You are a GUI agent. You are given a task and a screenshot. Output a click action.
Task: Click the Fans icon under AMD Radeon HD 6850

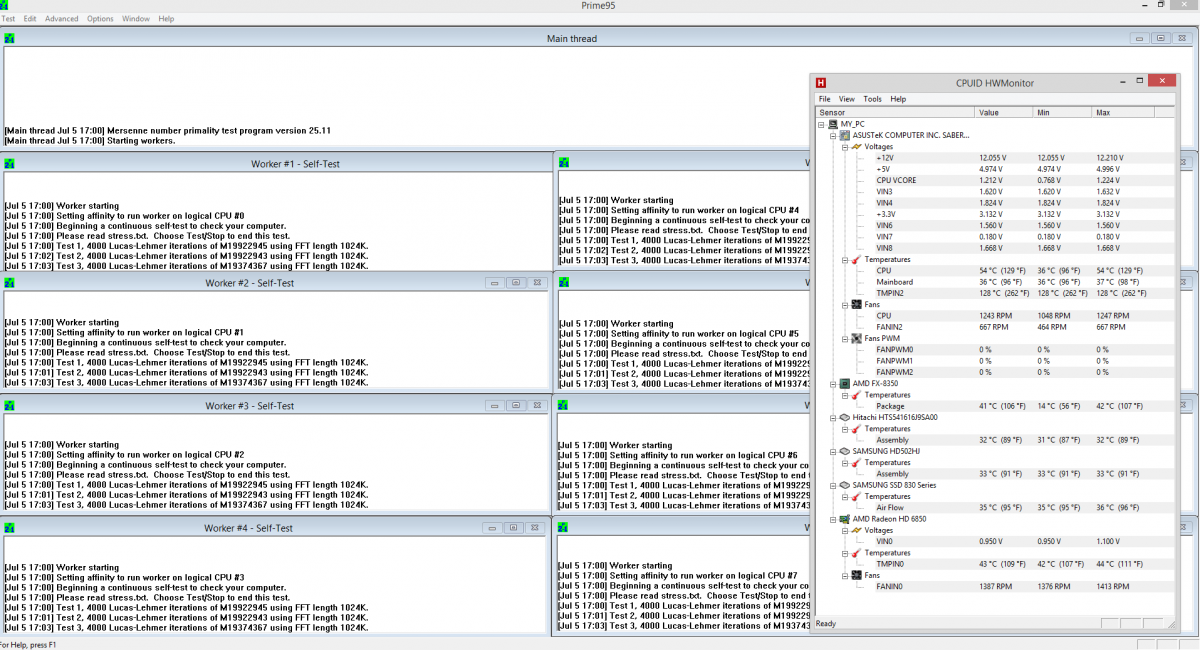click(x=856, y=575)
